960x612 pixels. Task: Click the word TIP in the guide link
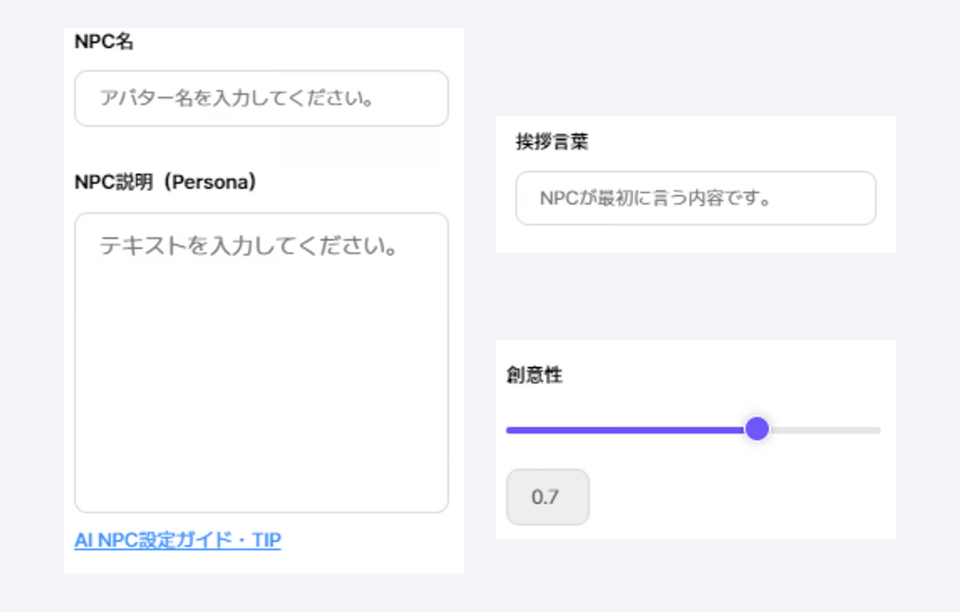(266, 541)
